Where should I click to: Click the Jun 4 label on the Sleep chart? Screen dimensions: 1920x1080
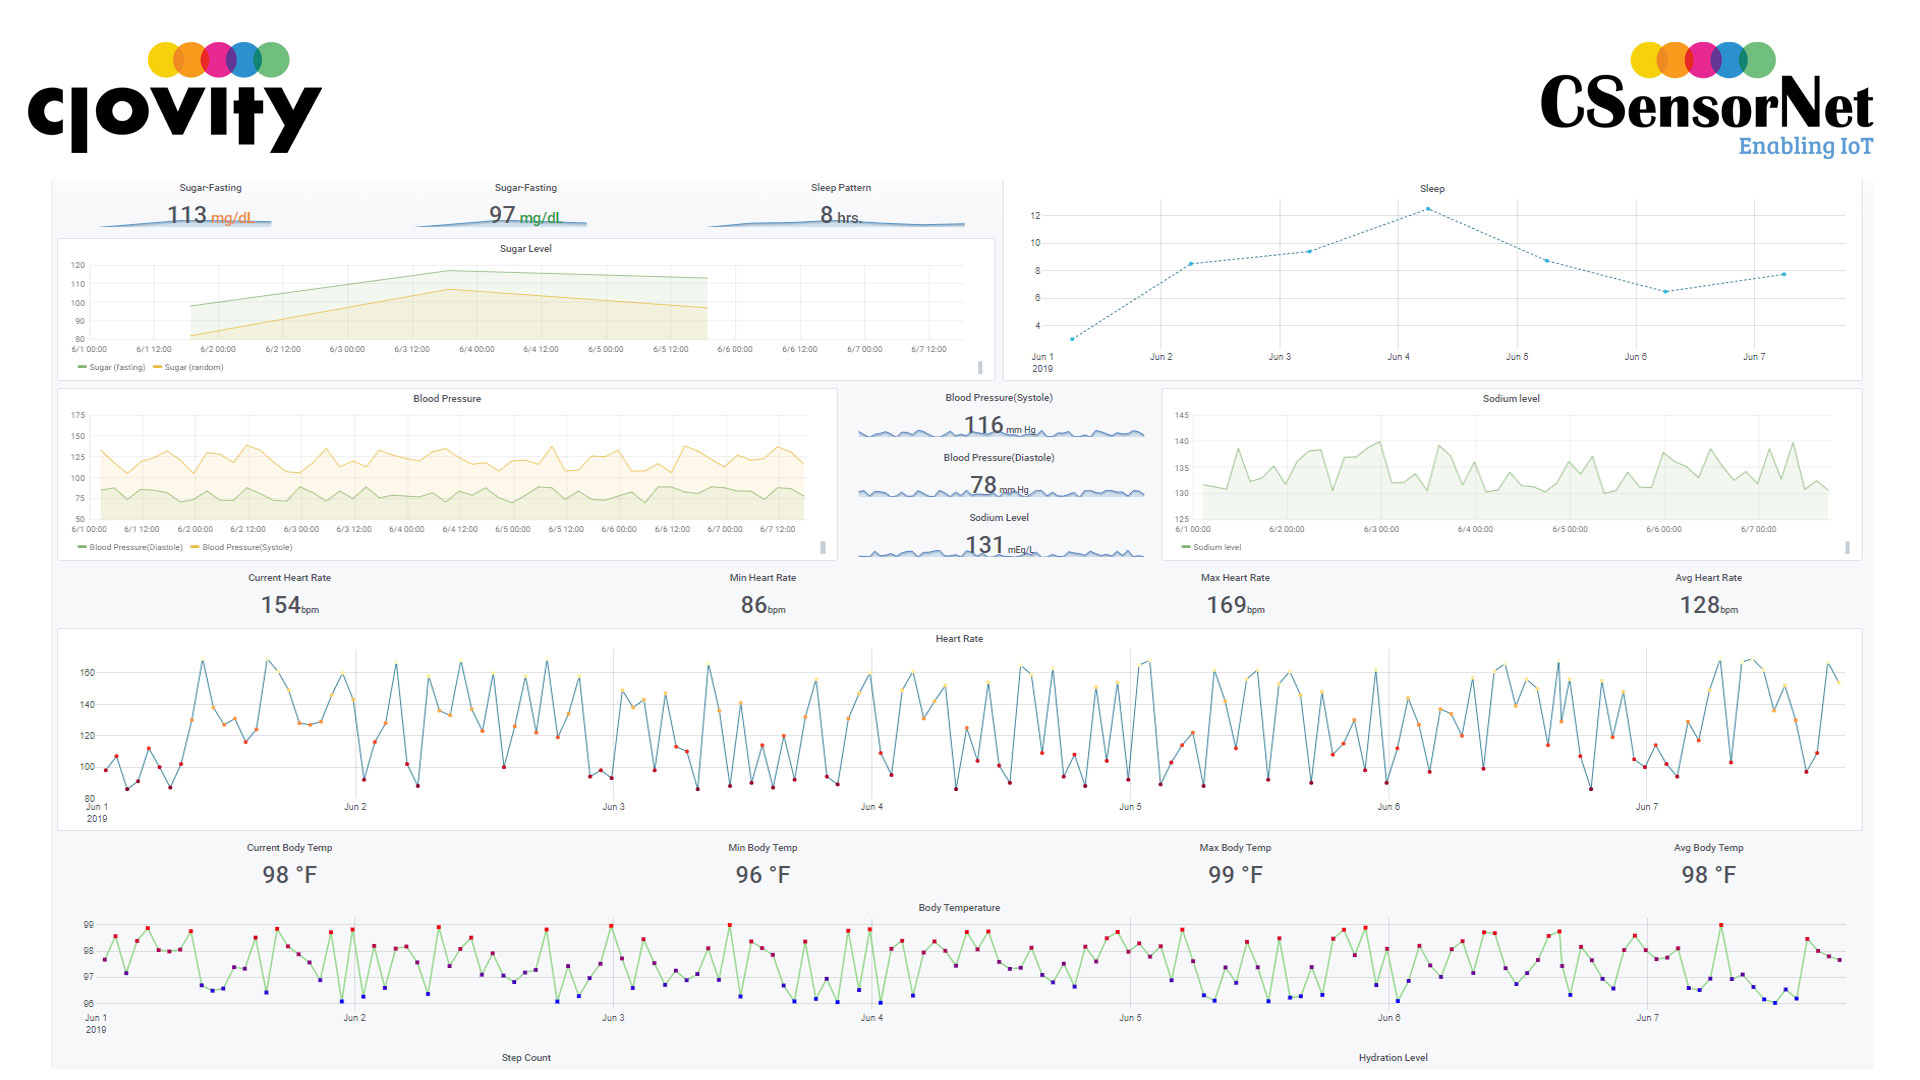1398,357
